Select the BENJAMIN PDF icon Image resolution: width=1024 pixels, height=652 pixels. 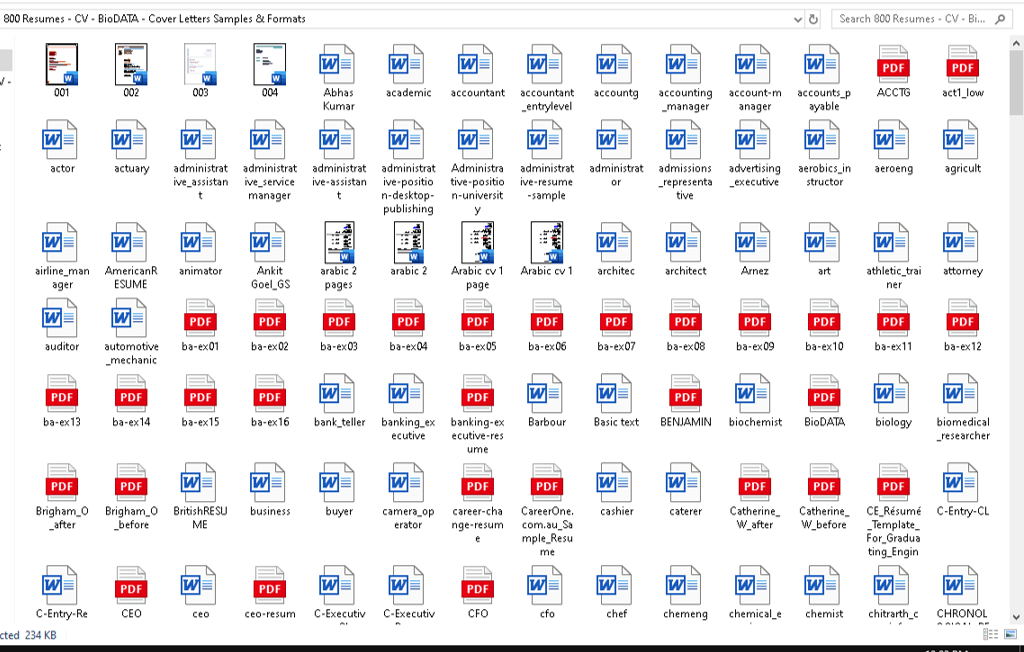[x=685, y=394]
